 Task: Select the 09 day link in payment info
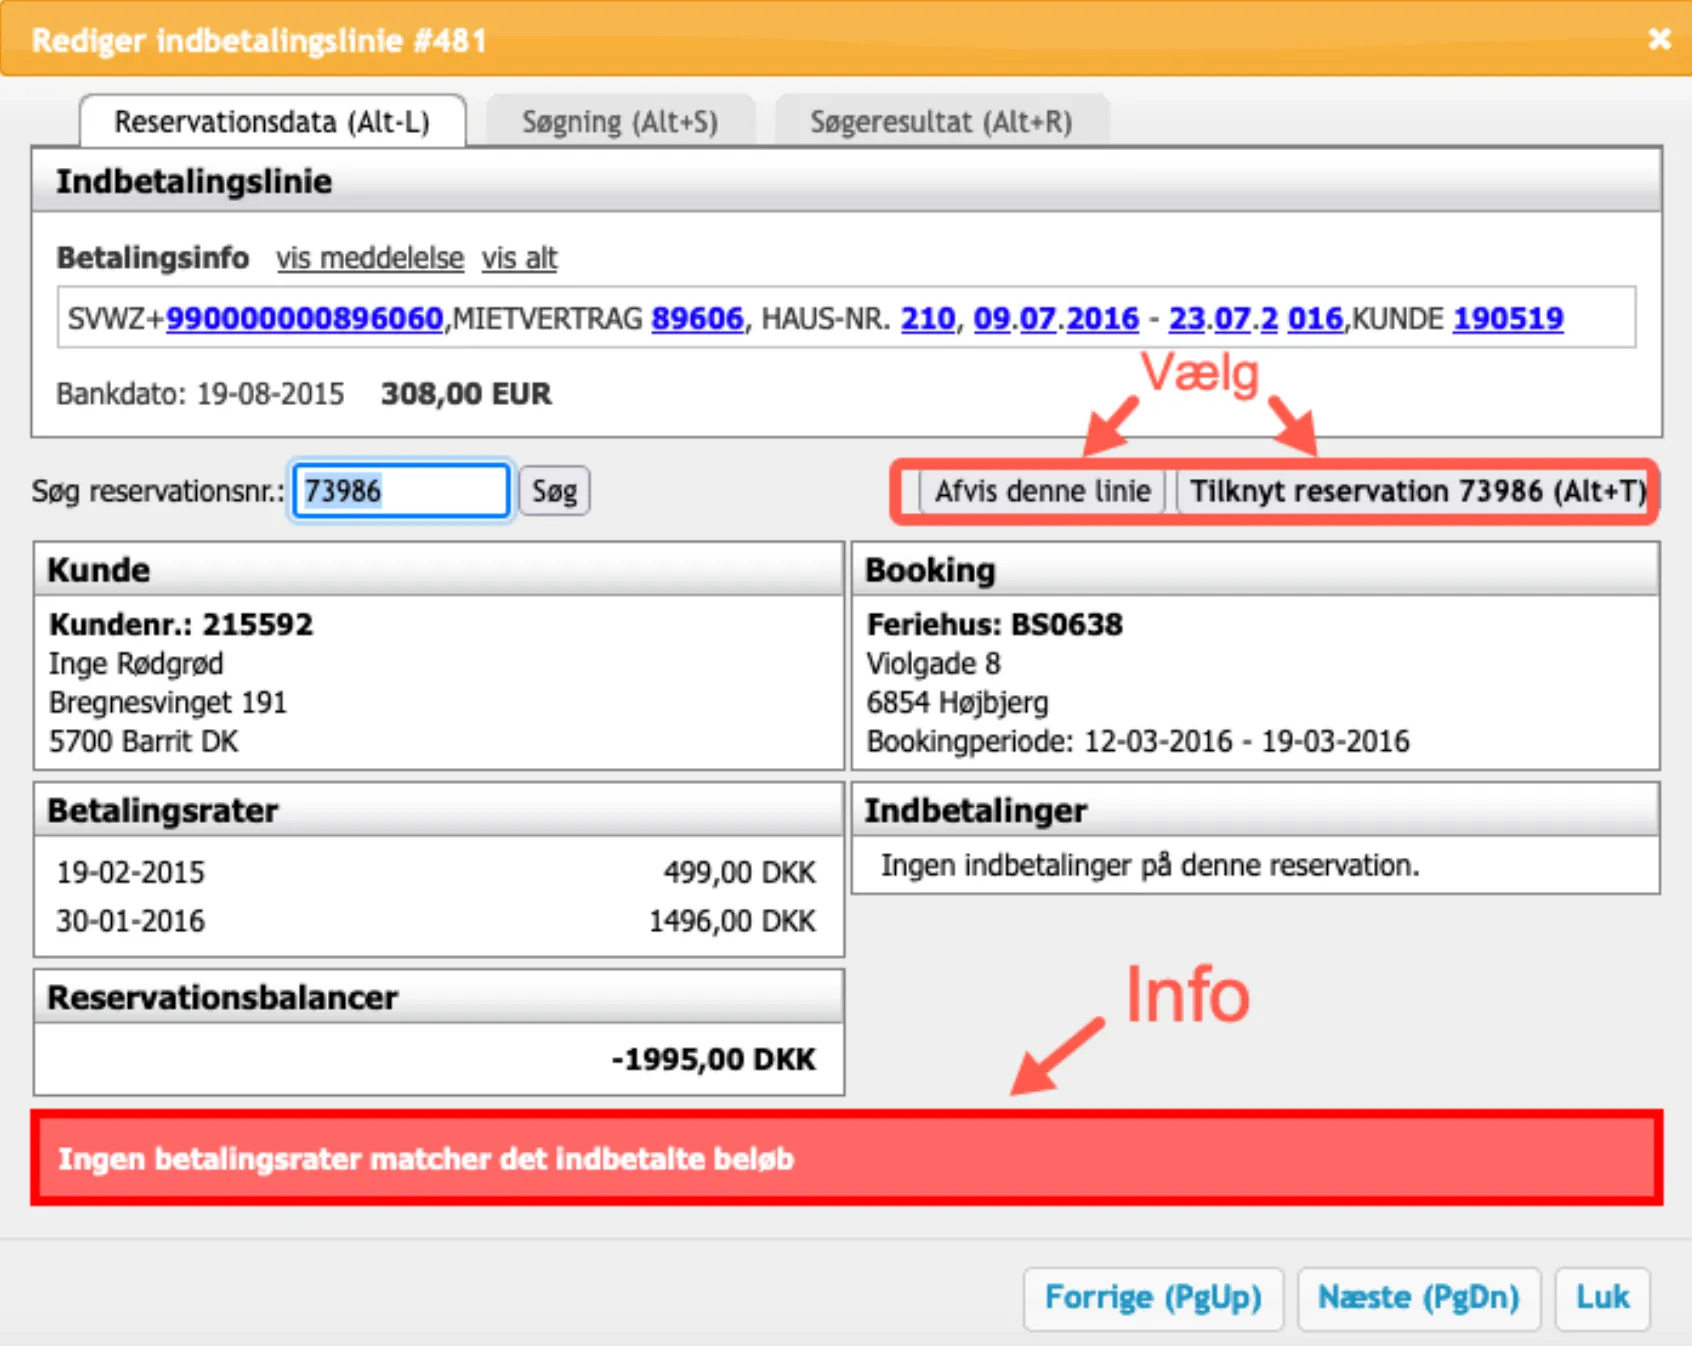coord(991,319)
